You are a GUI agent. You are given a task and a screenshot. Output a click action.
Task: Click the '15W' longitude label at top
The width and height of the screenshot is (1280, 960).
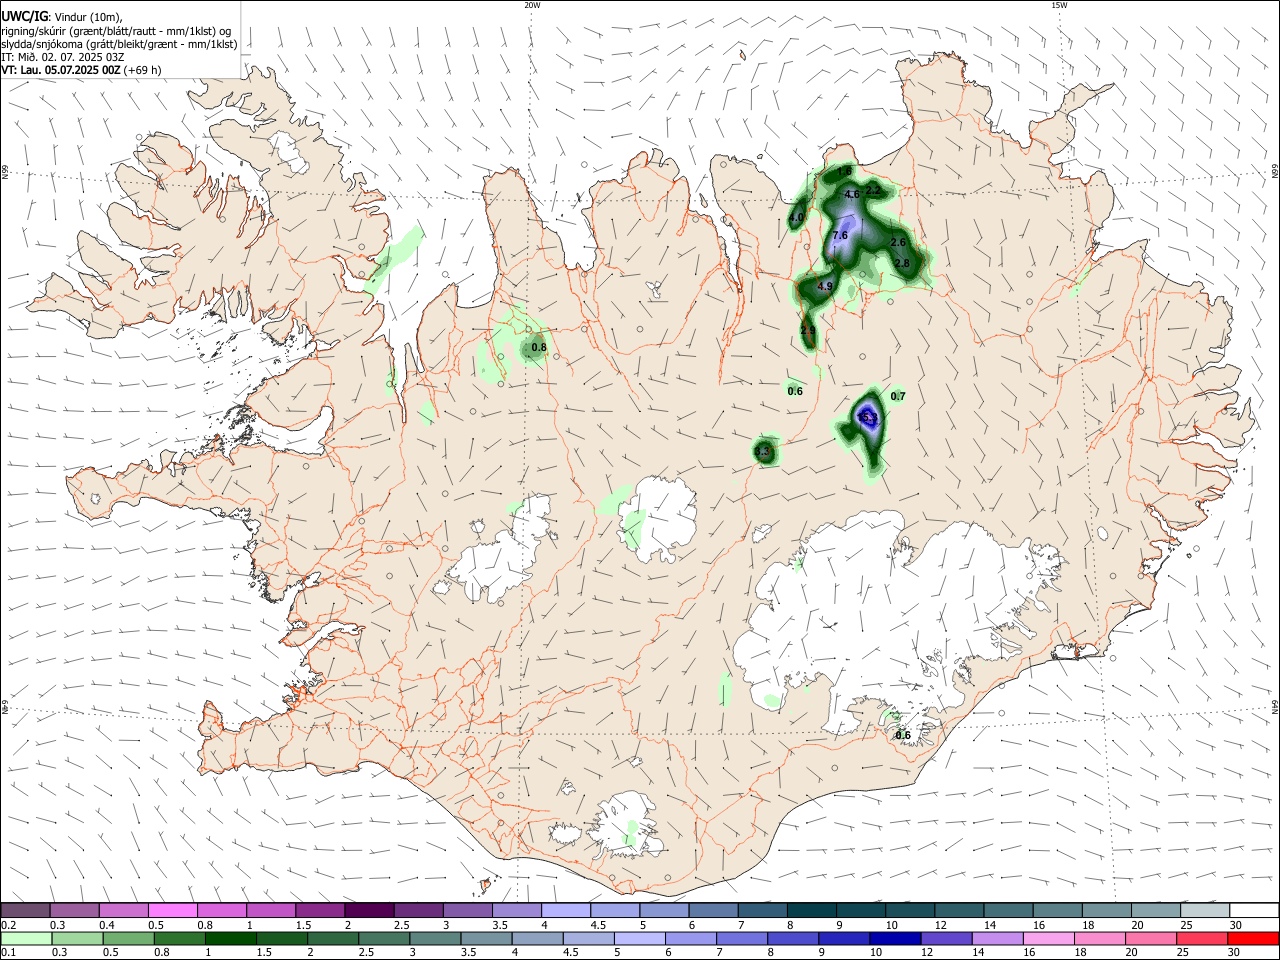1059,5
